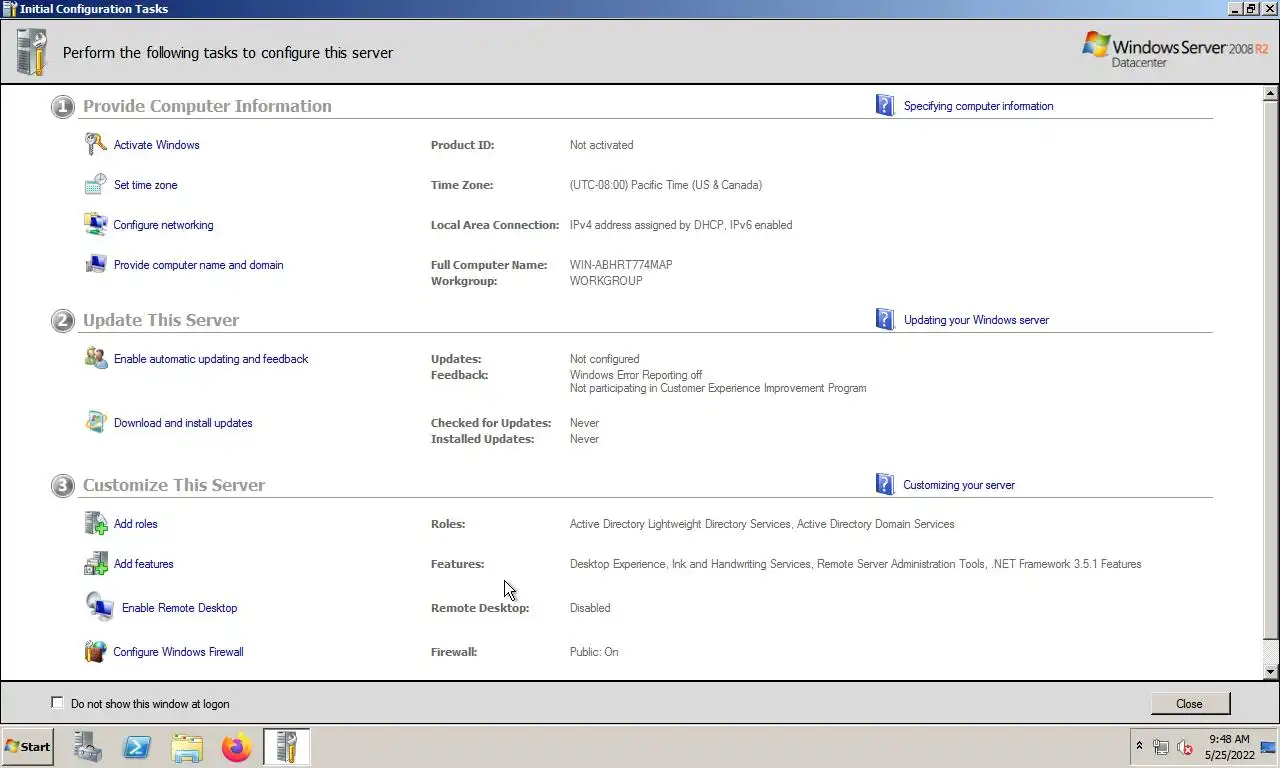Show hidden tray icons arrow
This screenshot has width=1280, height=768.
coord(1139,747)
